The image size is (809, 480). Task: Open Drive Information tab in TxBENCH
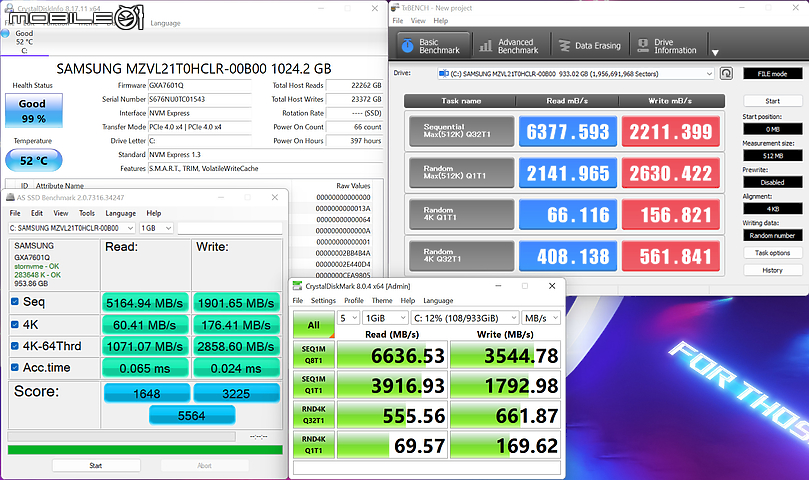click(668, 46)
